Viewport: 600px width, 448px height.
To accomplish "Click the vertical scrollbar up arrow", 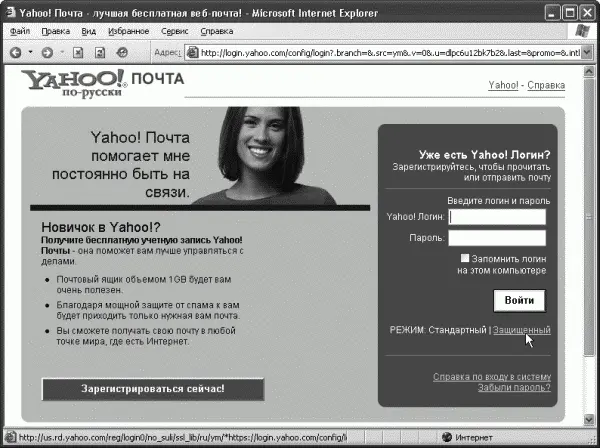I will coord(589,72).
